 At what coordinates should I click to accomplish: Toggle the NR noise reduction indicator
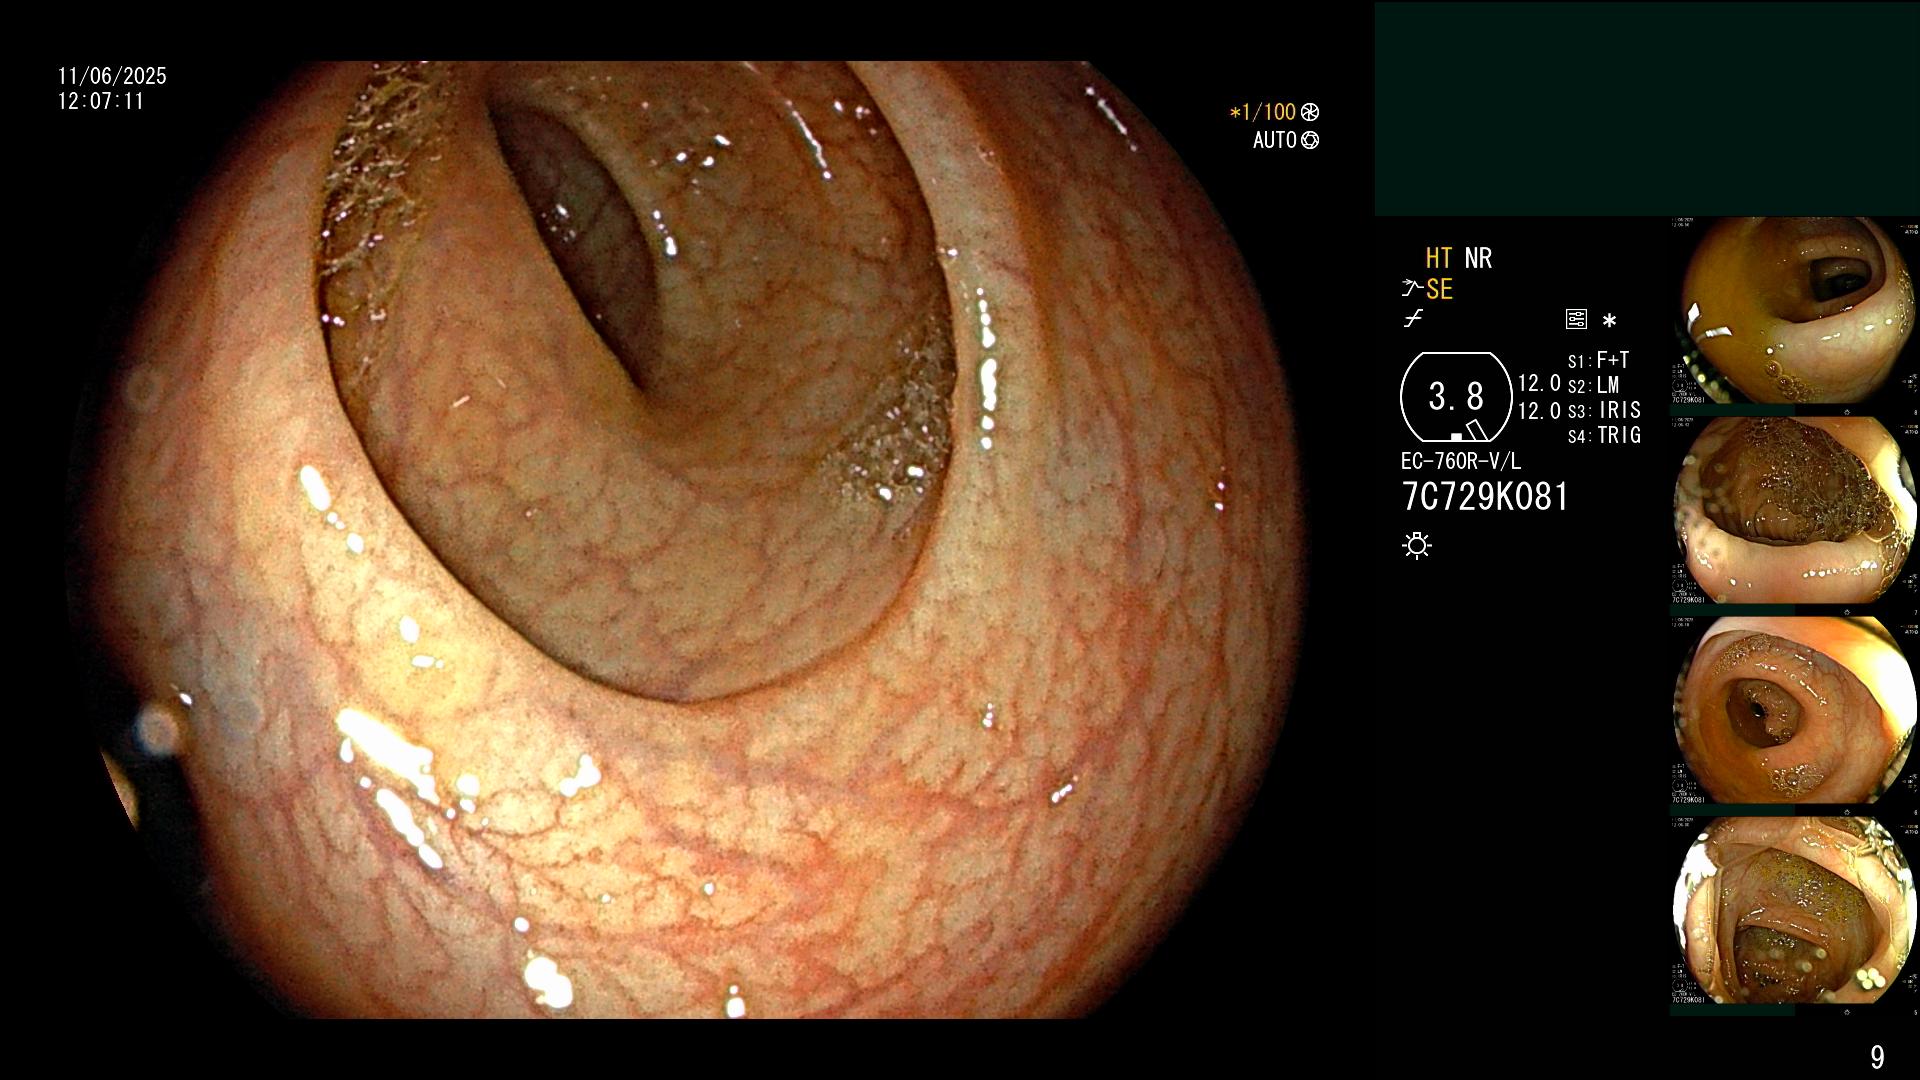click(1478, 258)
